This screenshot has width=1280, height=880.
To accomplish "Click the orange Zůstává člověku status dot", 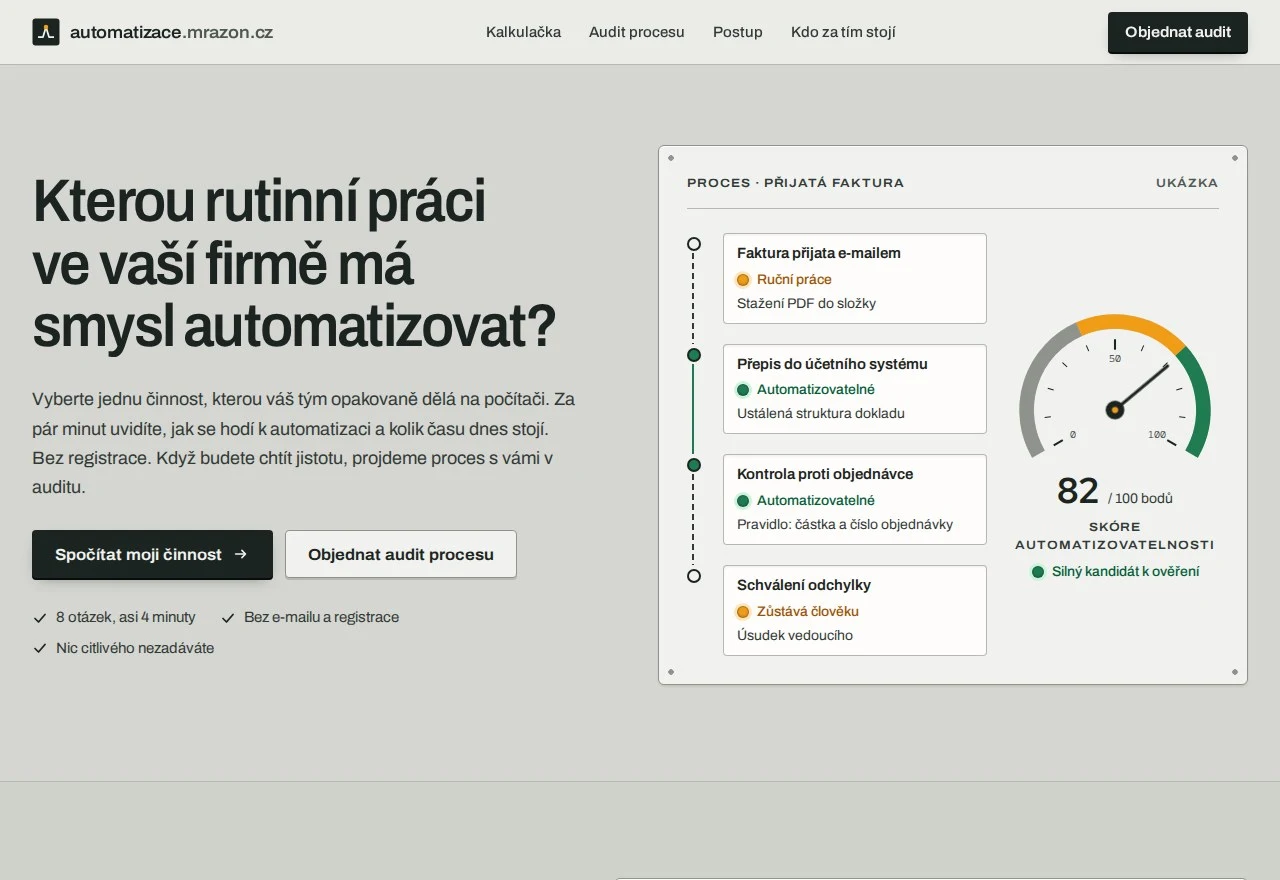I will (x=743, y=611).
